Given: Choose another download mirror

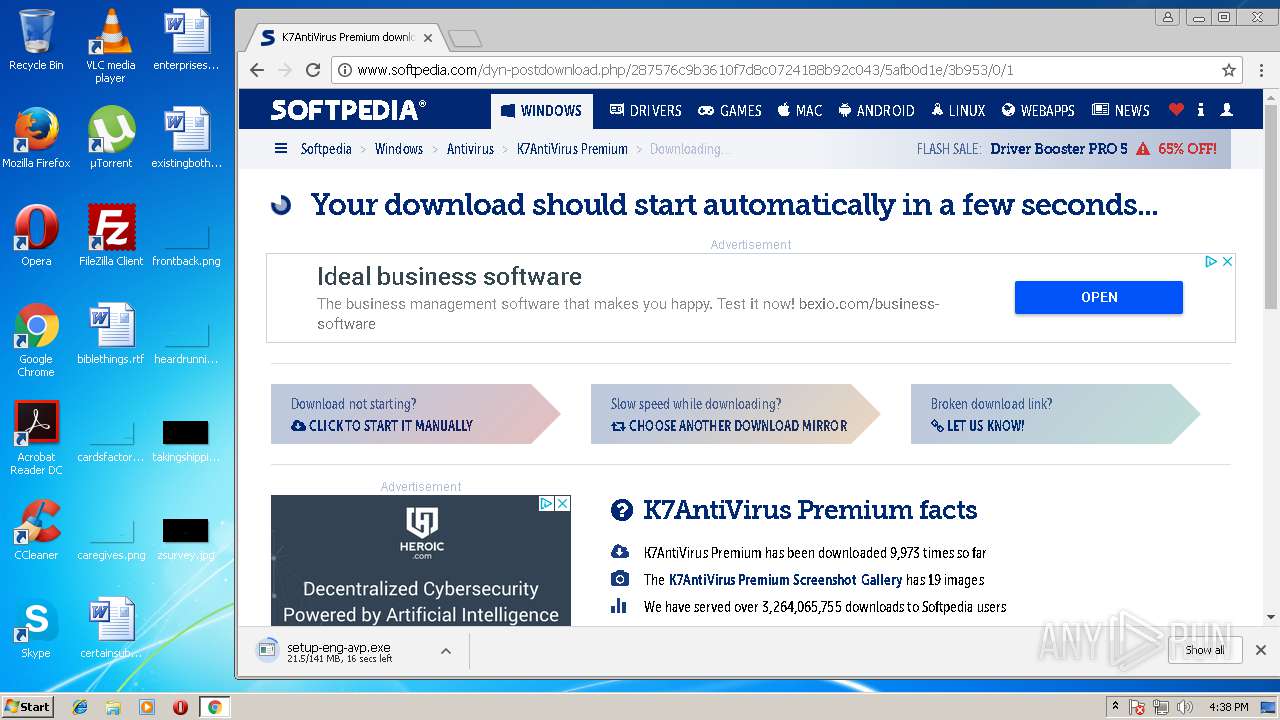Looking at the screenshot, I should (729, 425).
